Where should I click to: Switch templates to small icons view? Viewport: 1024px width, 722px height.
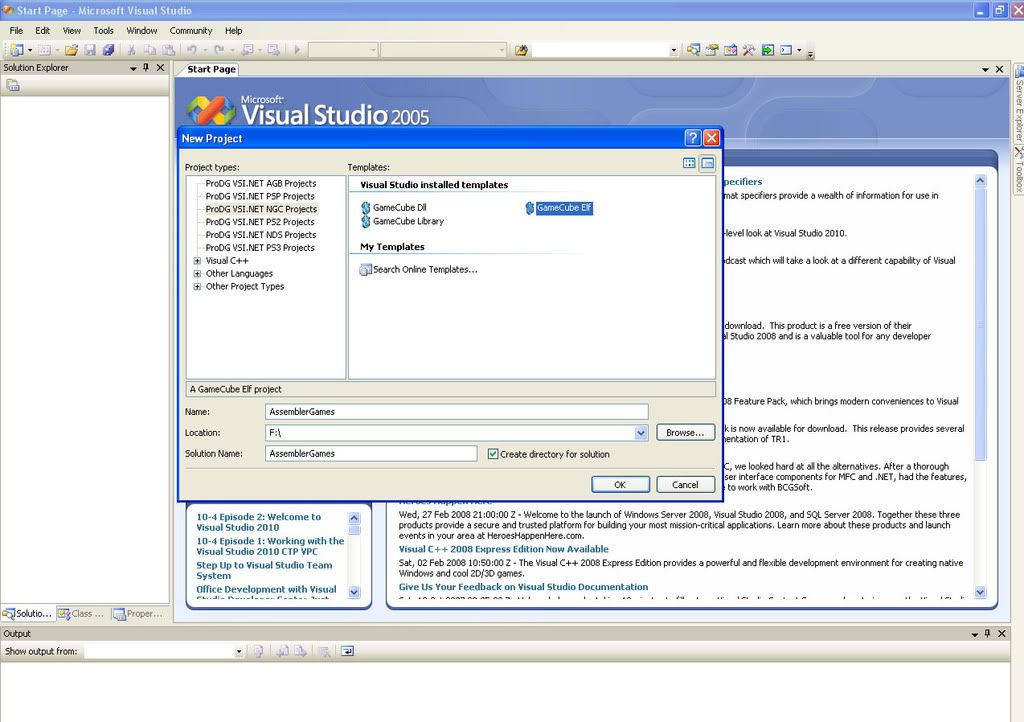707,163
